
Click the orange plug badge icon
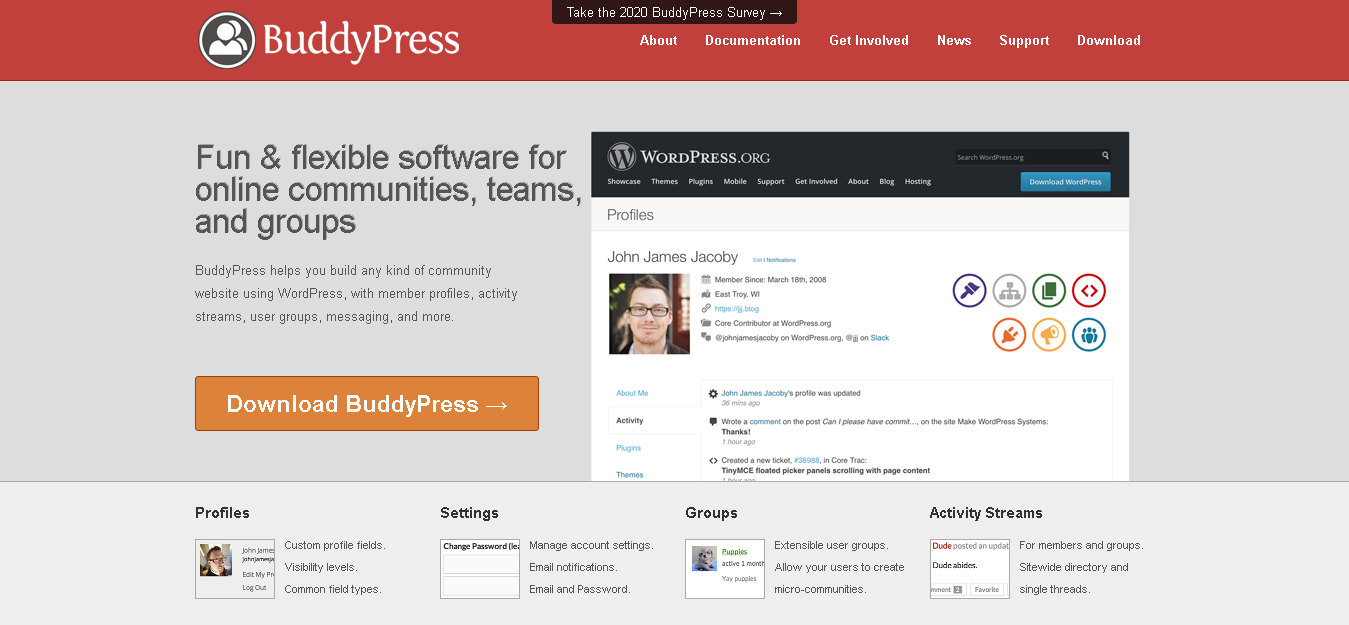click(x=1009, y=334)
